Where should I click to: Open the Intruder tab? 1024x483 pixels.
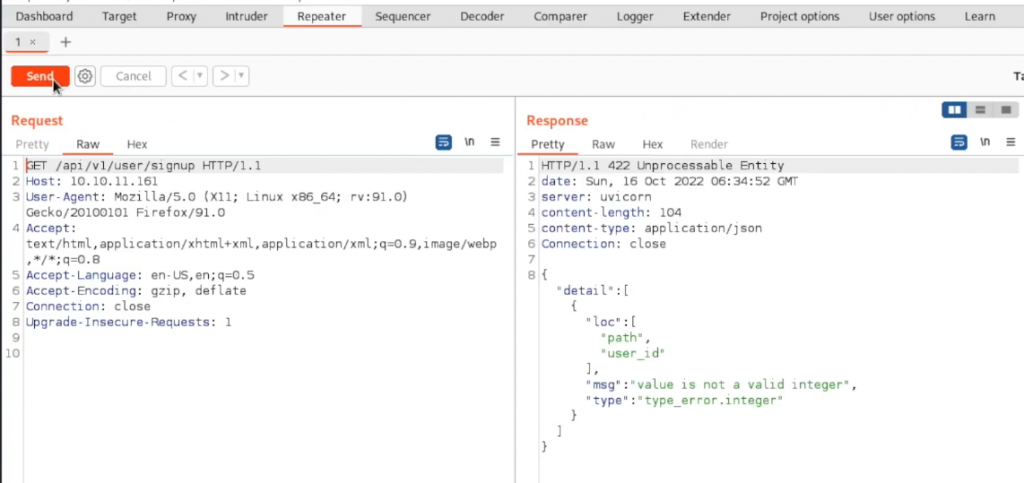(246, 16)
